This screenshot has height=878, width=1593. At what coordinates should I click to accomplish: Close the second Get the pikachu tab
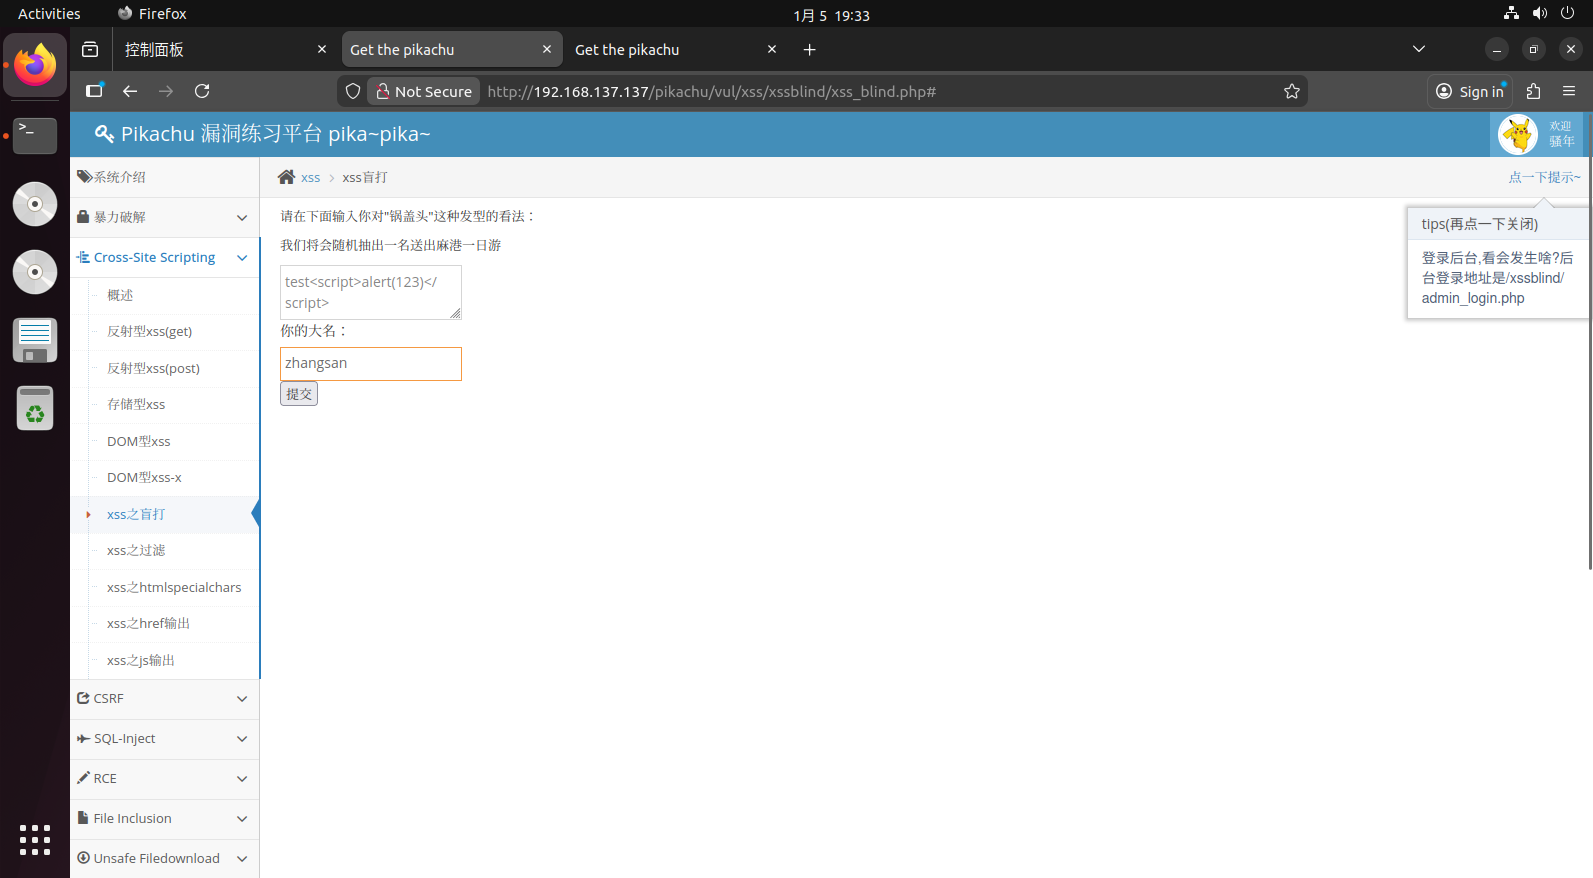772,49
